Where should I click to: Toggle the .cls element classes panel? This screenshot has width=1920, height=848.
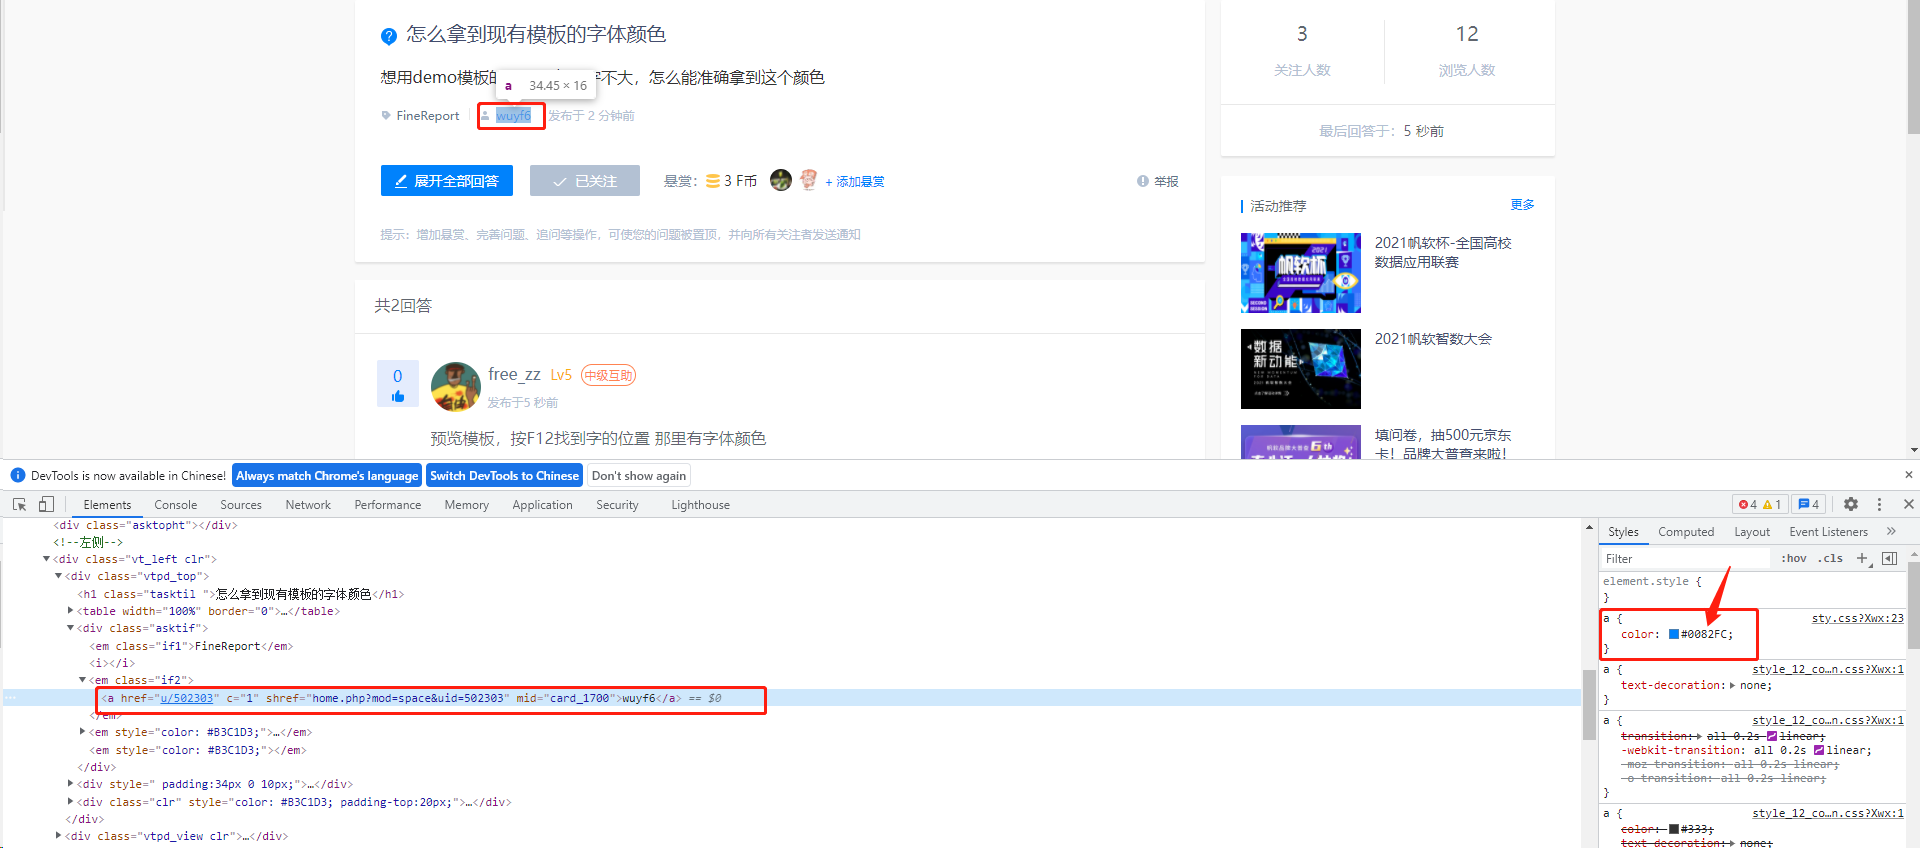point(1830,559)
